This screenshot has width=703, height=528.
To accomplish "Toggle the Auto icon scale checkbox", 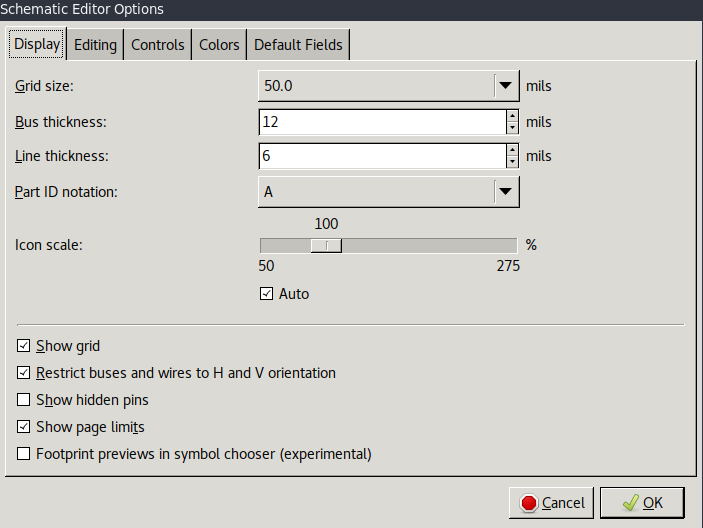I will [x=266, y=294].
